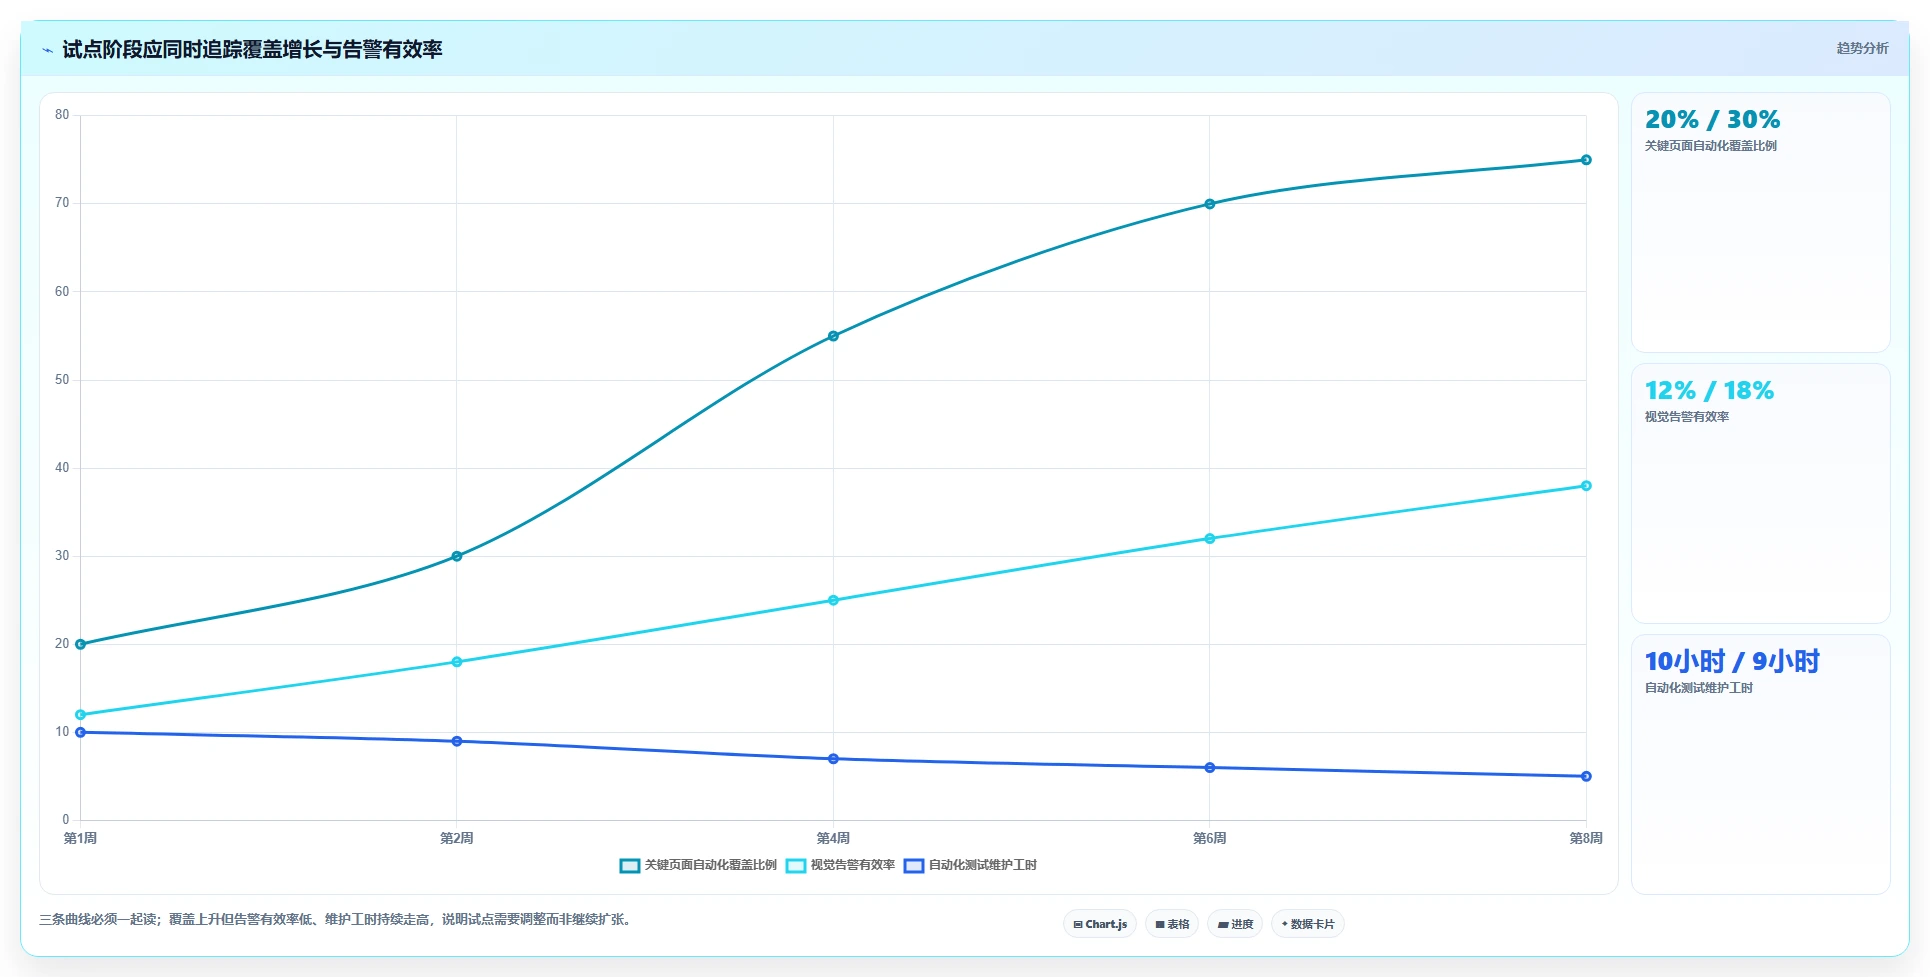
Task: Click the 第2周 x-axis label
Action: click(457, 838)
